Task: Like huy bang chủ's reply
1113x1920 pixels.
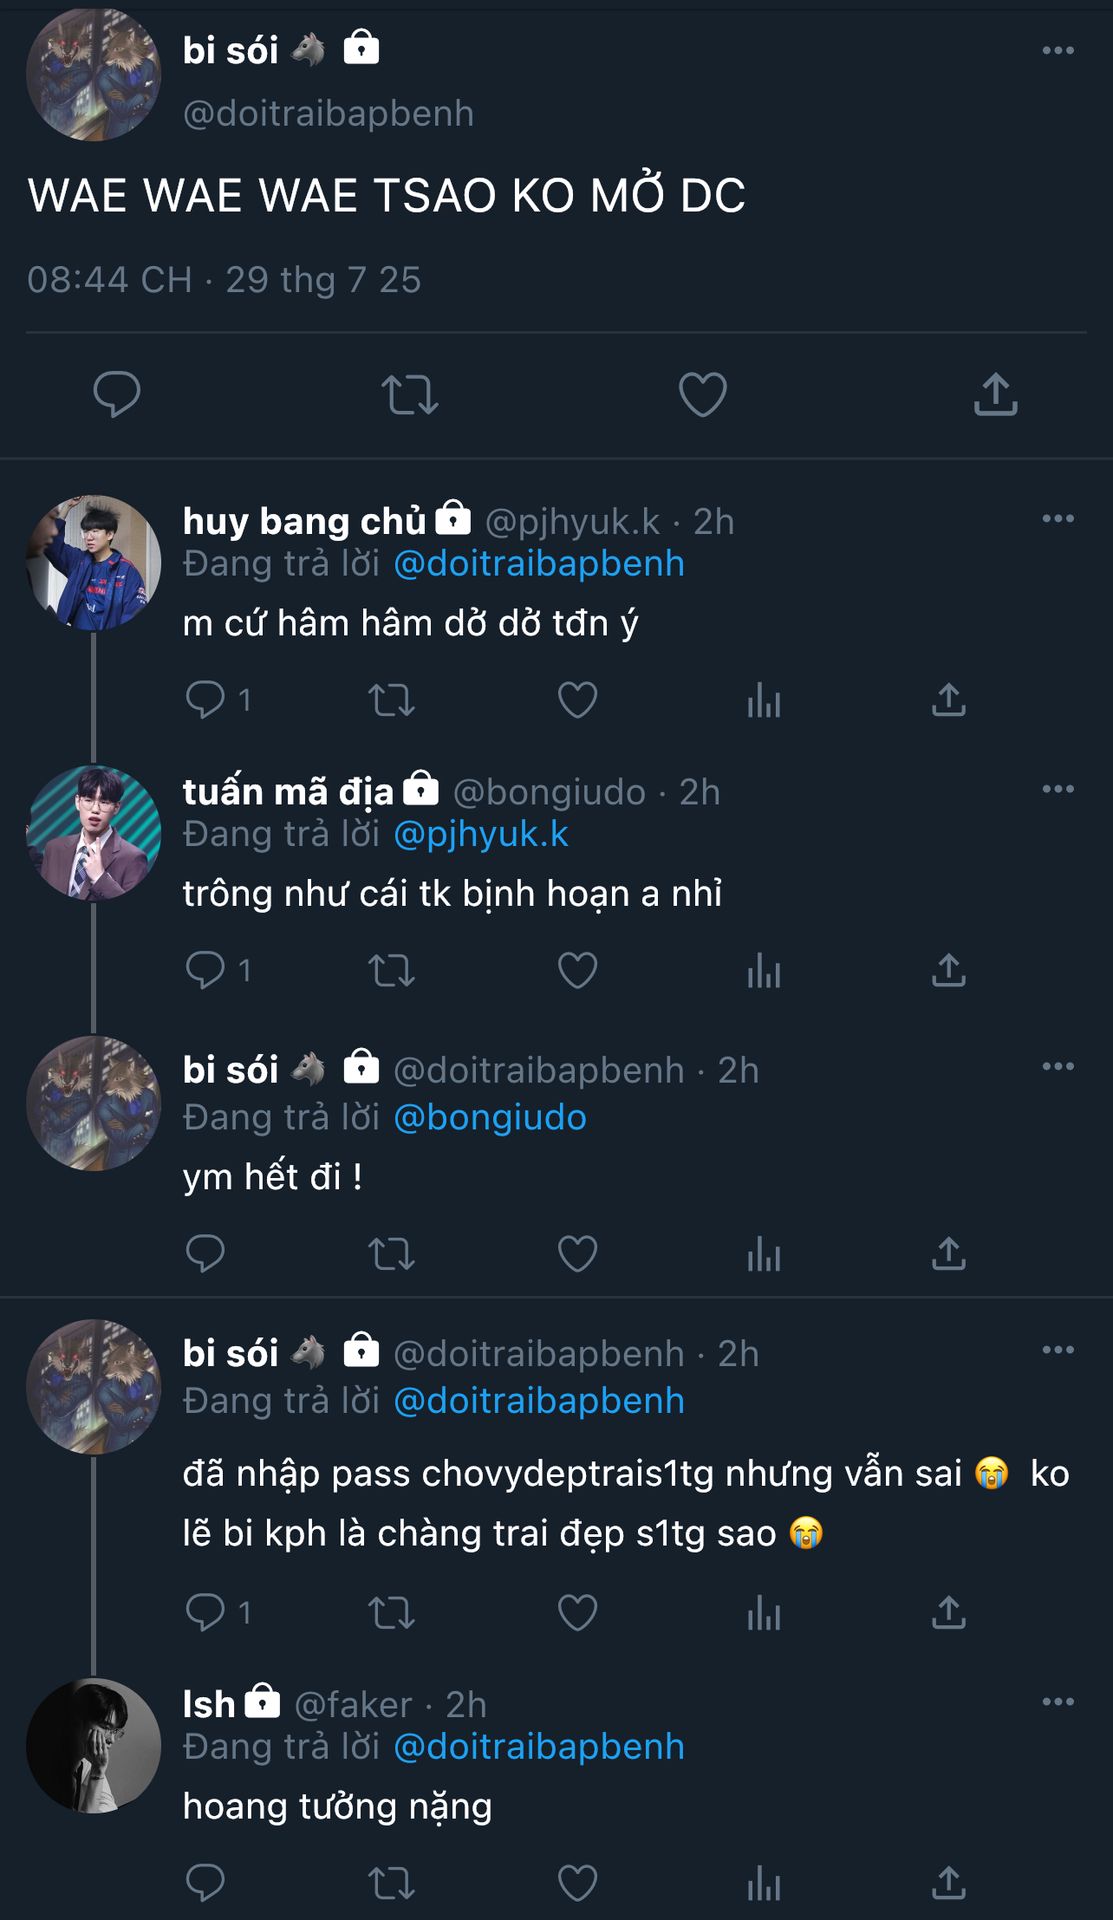Action: click(x=577, y=700)
